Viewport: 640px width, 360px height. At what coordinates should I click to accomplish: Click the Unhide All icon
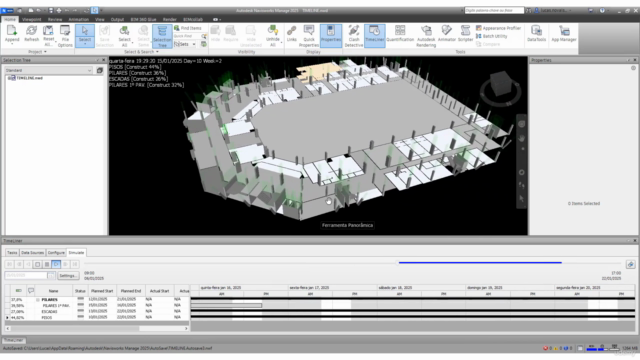[x=273, y=36]
